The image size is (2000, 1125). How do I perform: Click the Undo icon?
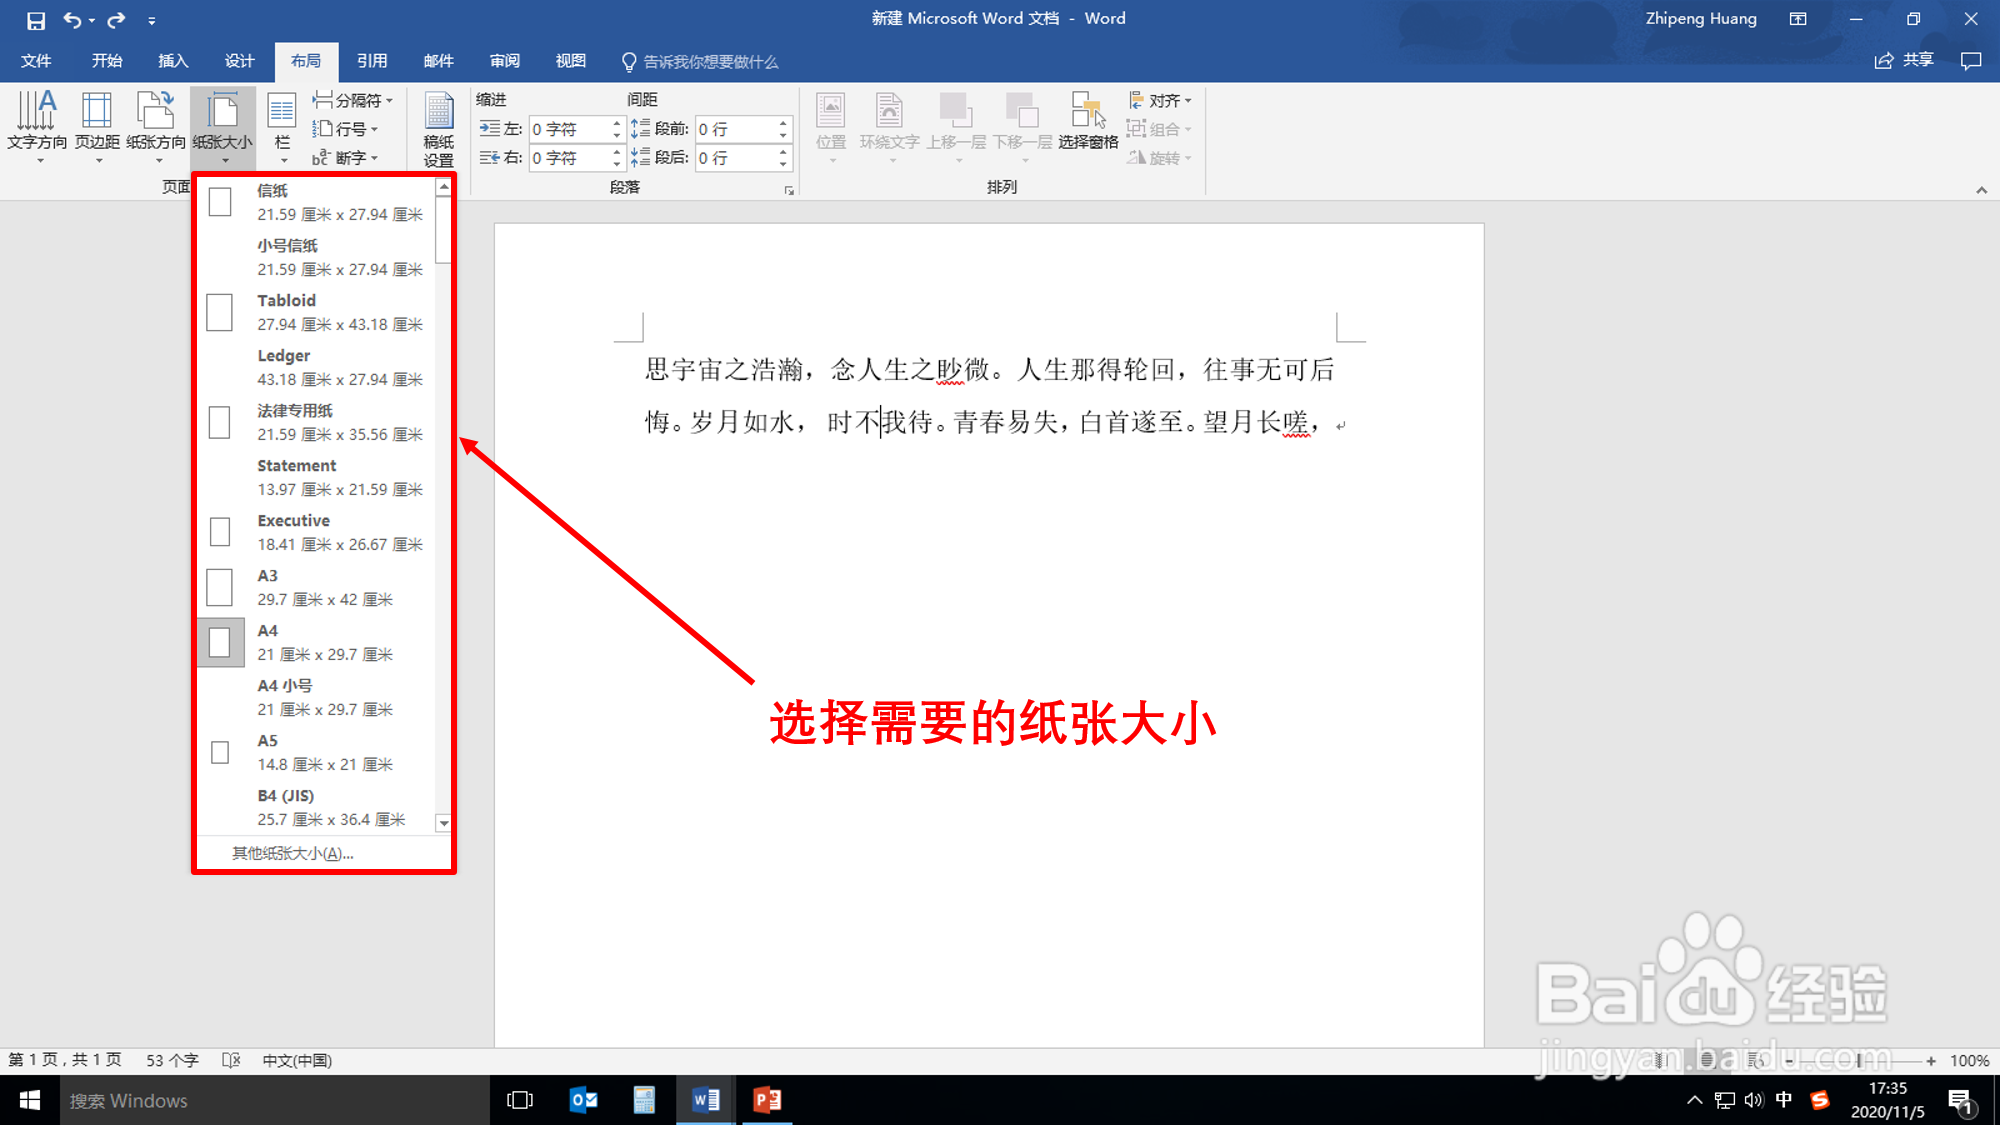click(x=72, y=20)
